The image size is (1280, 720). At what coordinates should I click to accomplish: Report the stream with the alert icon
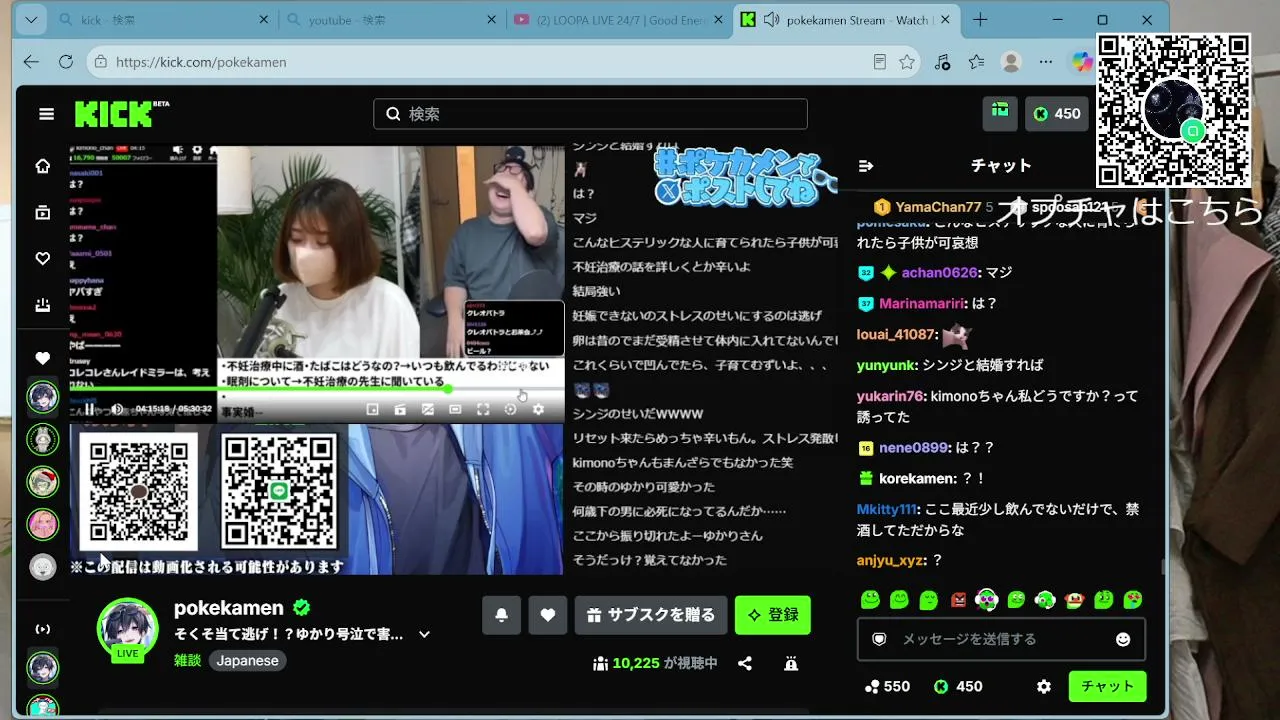tap(791, 663)
